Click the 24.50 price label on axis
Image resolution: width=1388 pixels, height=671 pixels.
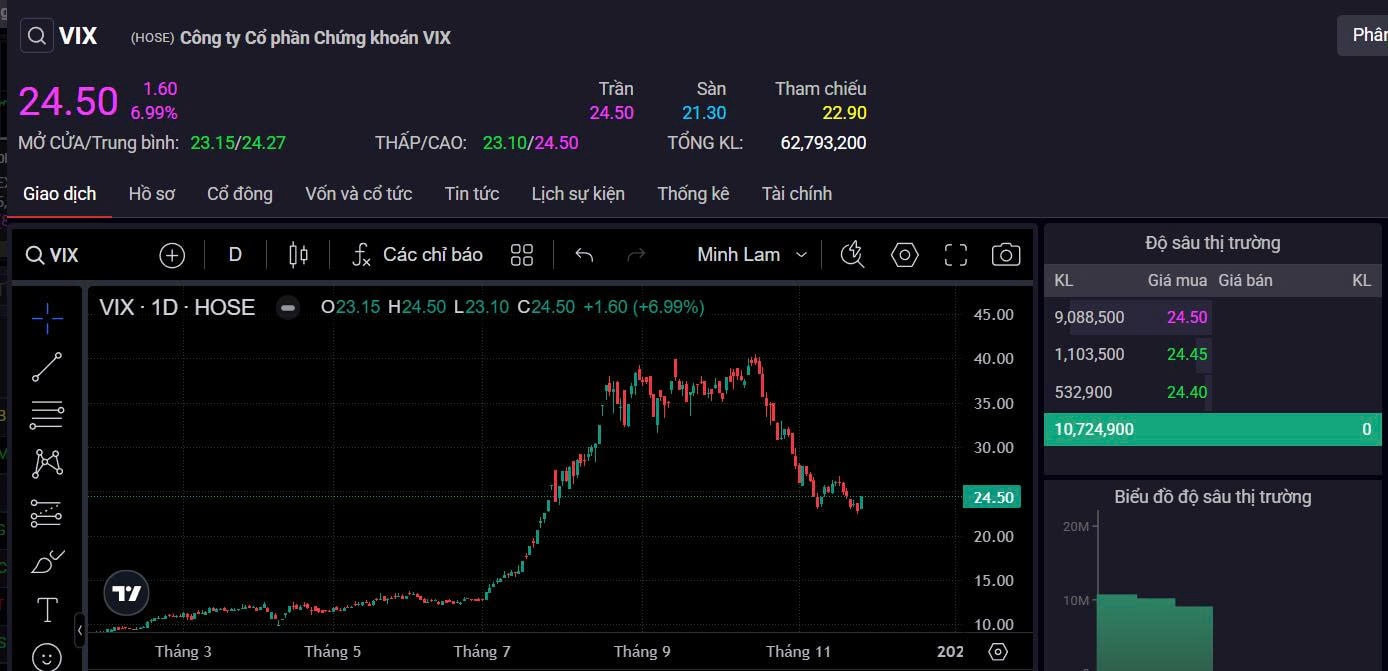click(x=991, y=497)
